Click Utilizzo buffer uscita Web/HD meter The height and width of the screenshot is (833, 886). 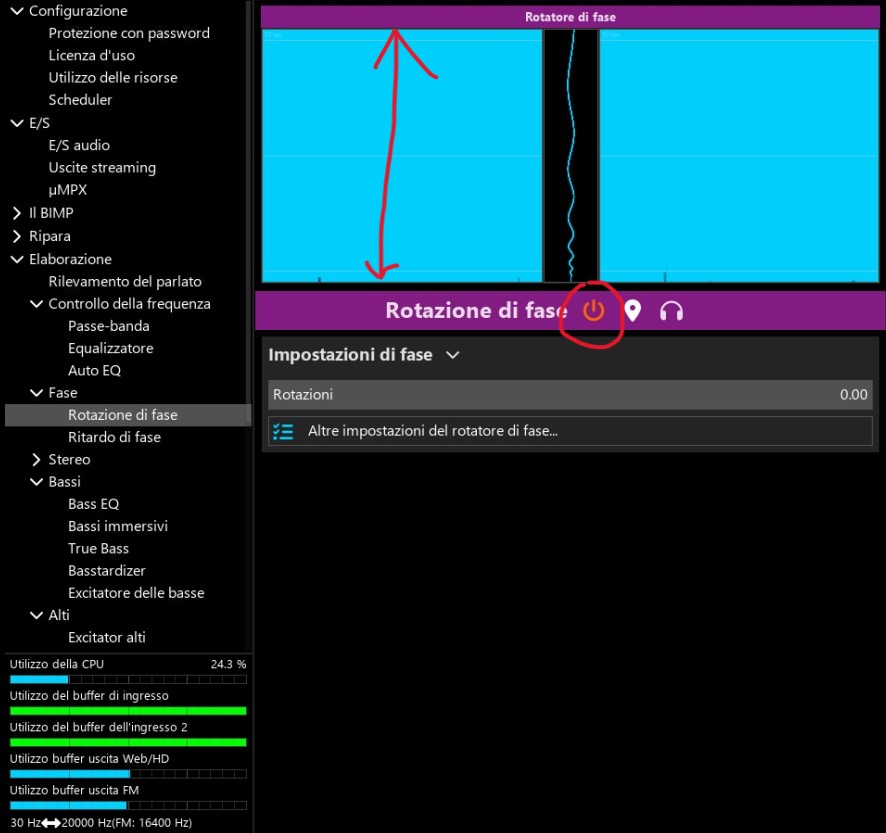click(x=128, y=774)
